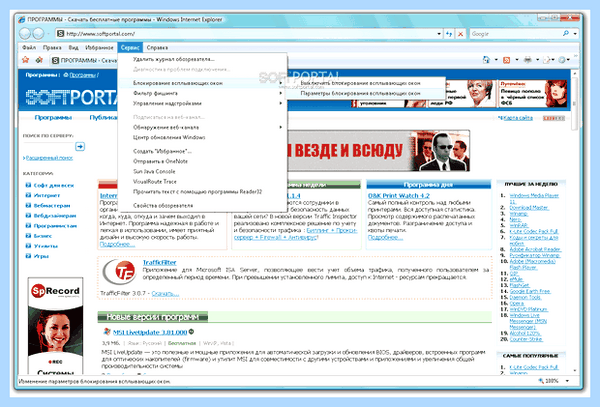Viewport: 600px width, 407px height.
Task: Click the Tools gear icon in command bar
Action: tap(562, 60)
